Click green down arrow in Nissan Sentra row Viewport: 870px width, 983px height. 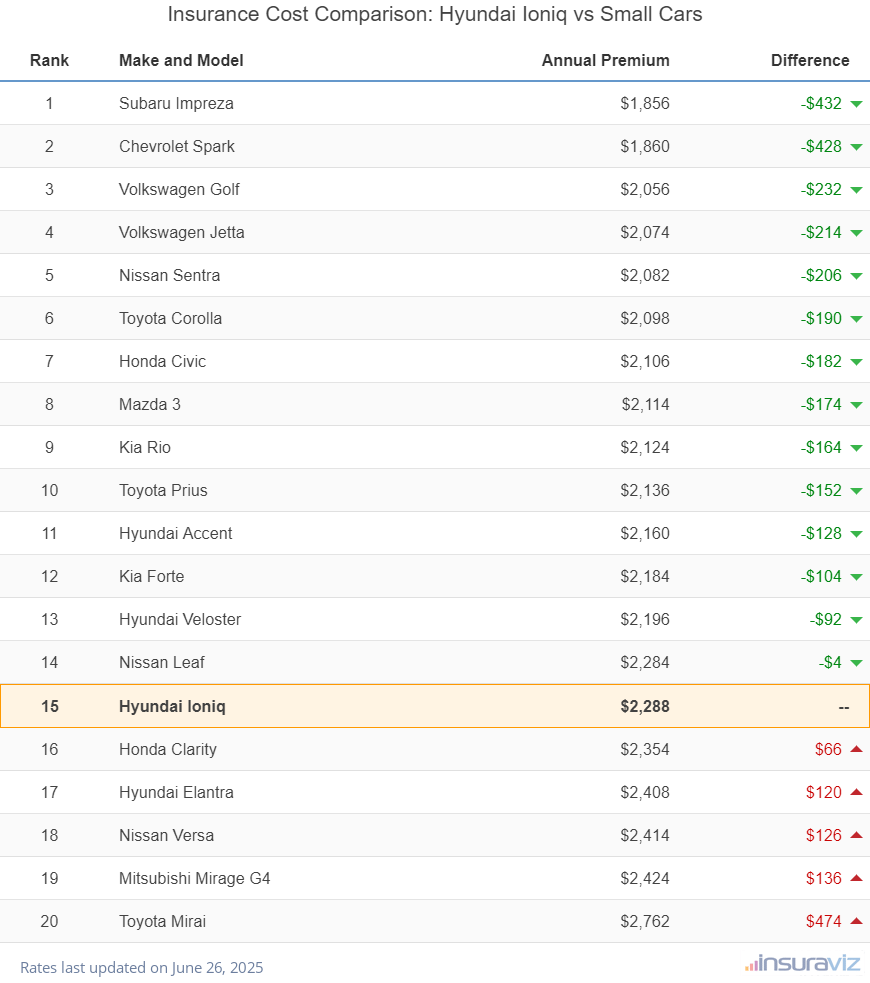click(x=856, y=276)
